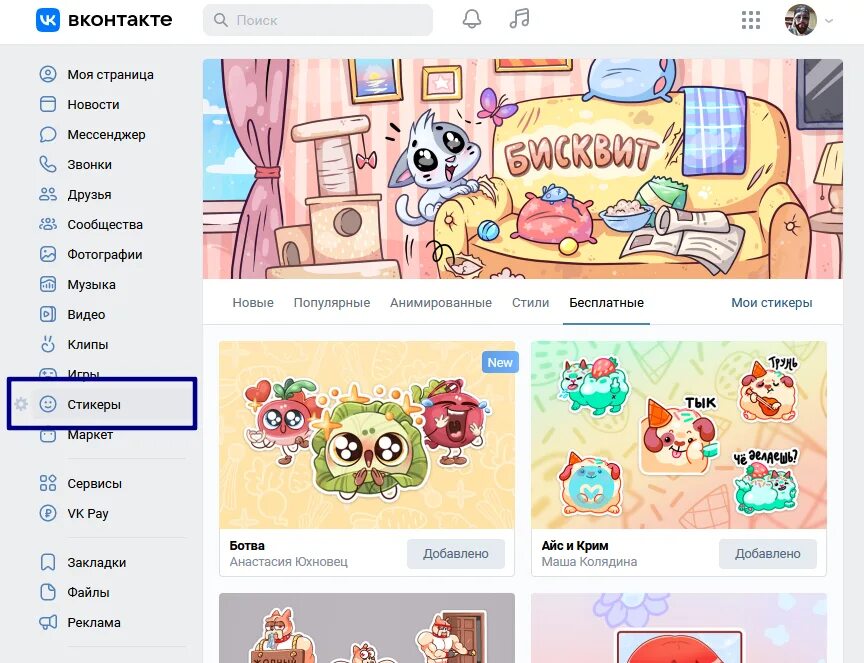Click the Айс и Крим title
This screenshot has width=864, height=663.
pyautogui.click(x=575, y=546)
